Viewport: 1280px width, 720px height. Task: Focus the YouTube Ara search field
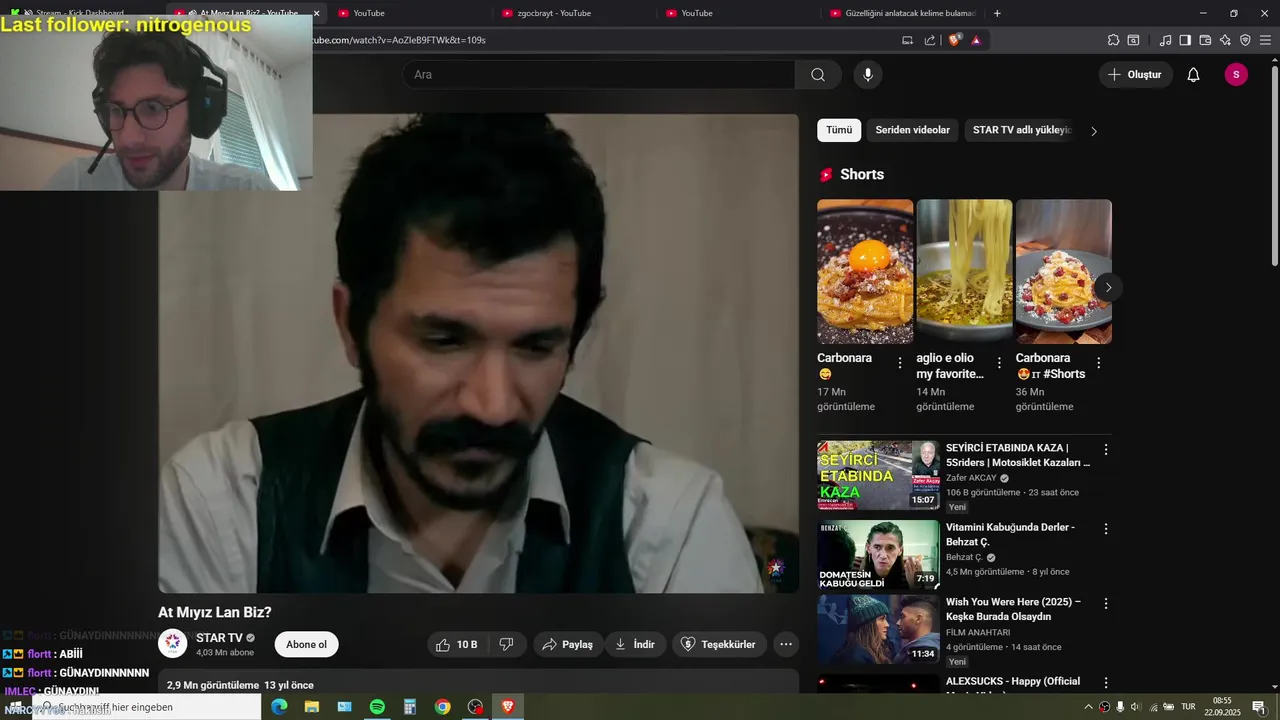(x=600, y=75)
